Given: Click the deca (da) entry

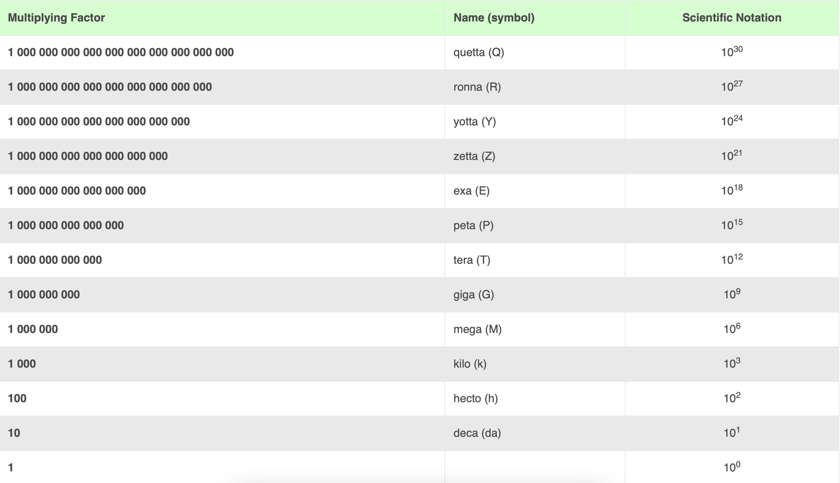Looking at the screenshot, I should (477, 433).
